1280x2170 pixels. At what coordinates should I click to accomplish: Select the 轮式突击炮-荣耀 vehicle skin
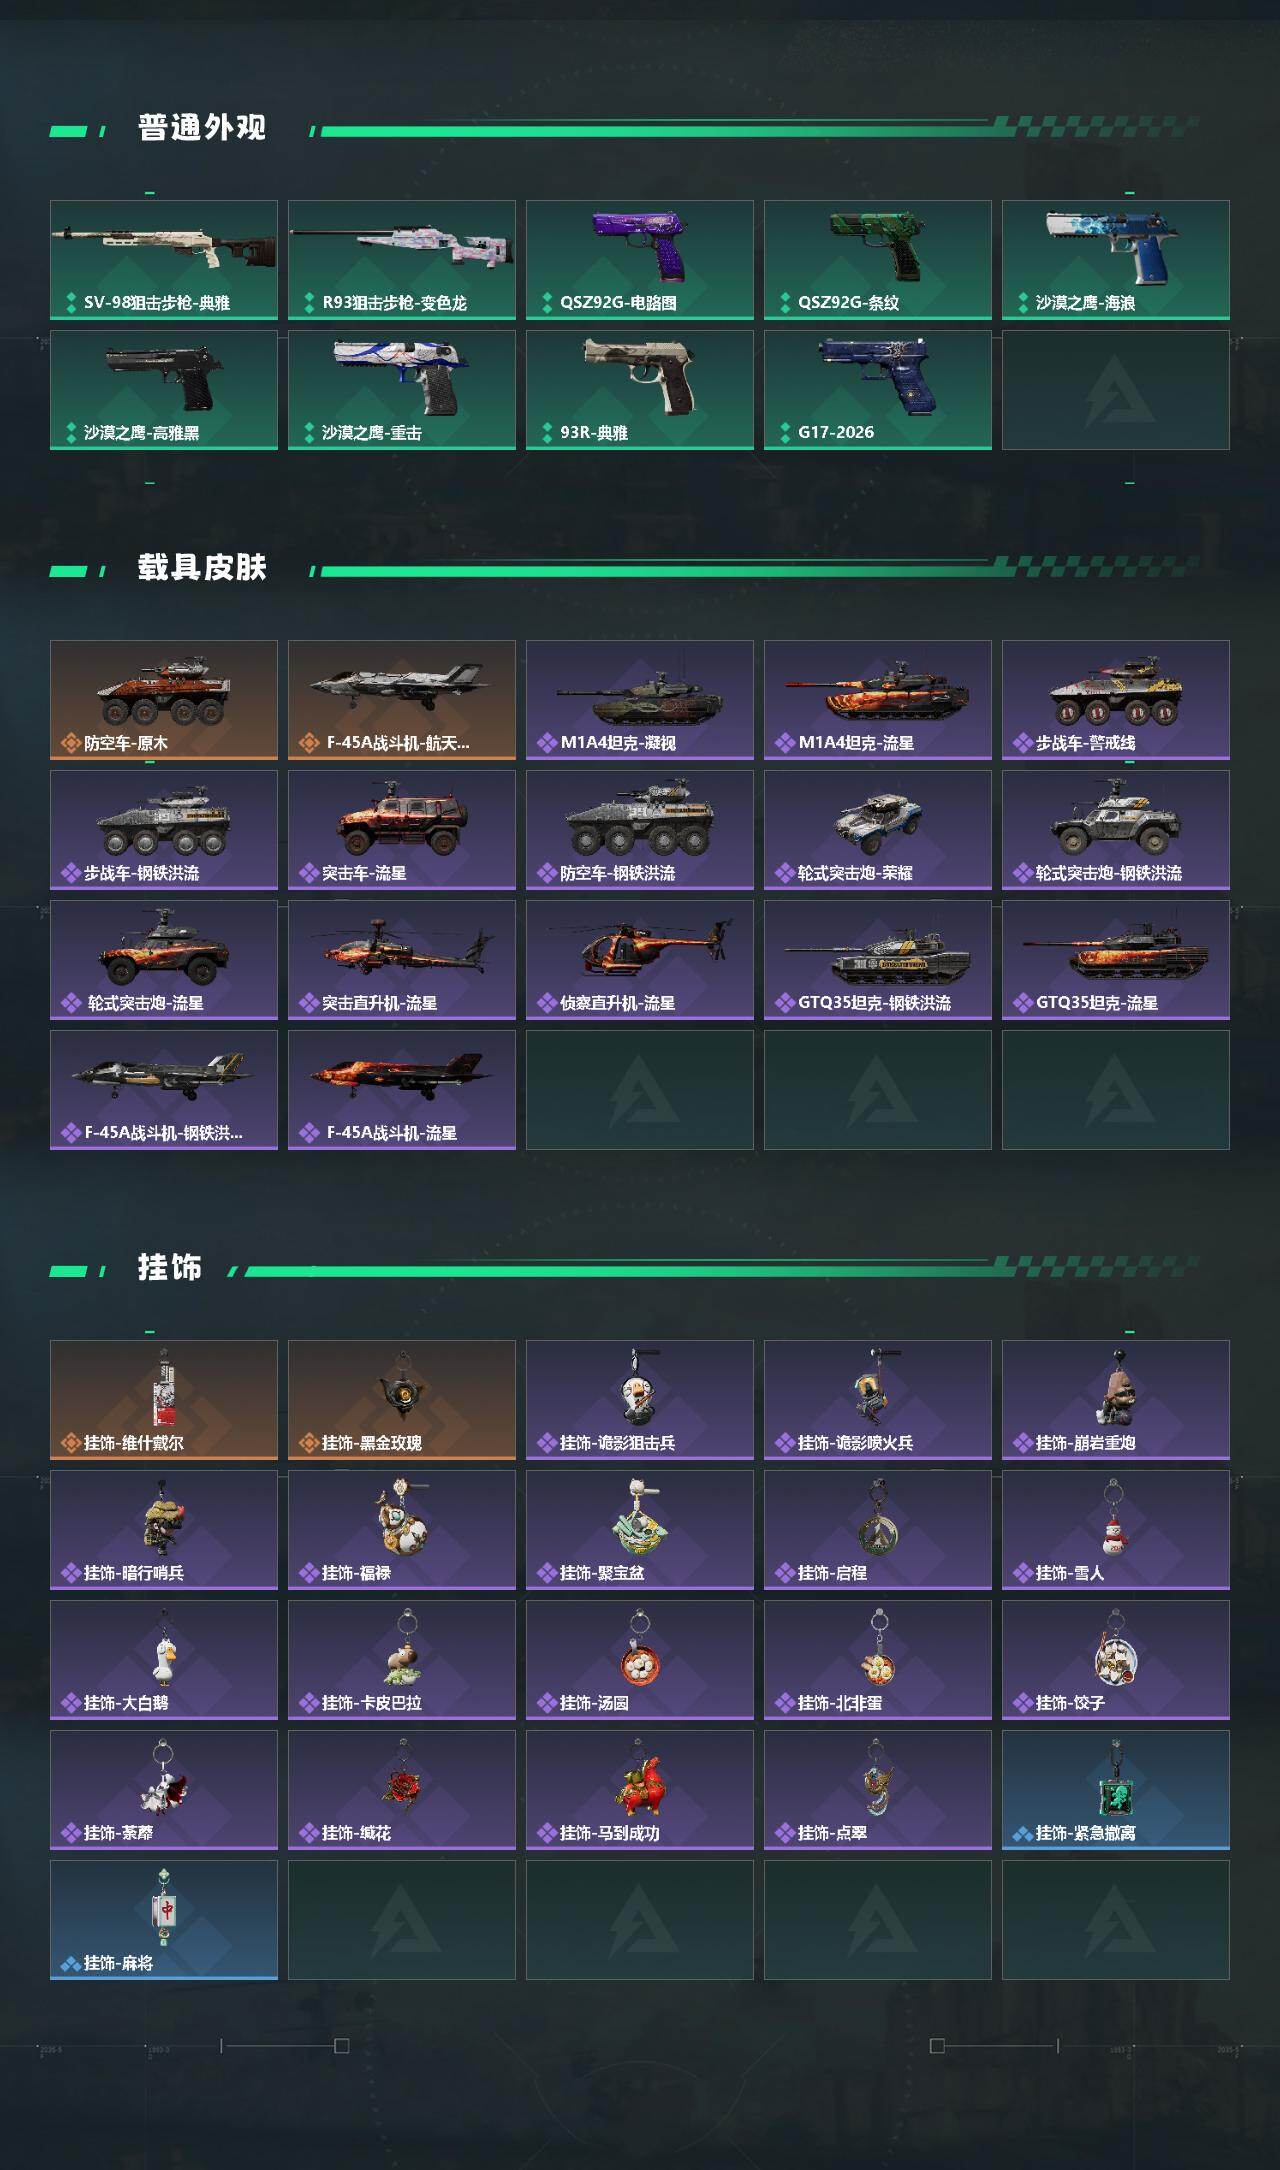[878, 830]
